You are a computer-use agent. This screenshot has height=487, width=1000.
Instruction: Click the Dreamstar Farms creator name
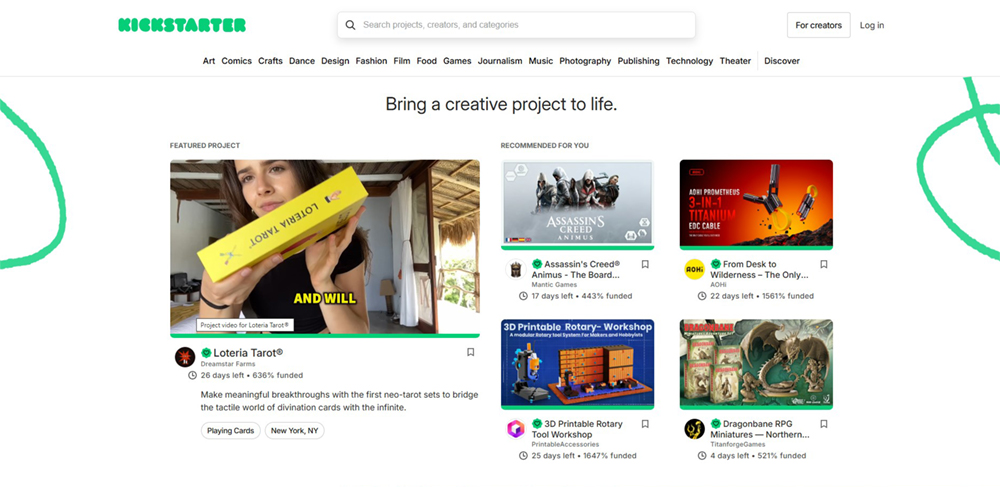pyautogui.click(x=228, y=364)
